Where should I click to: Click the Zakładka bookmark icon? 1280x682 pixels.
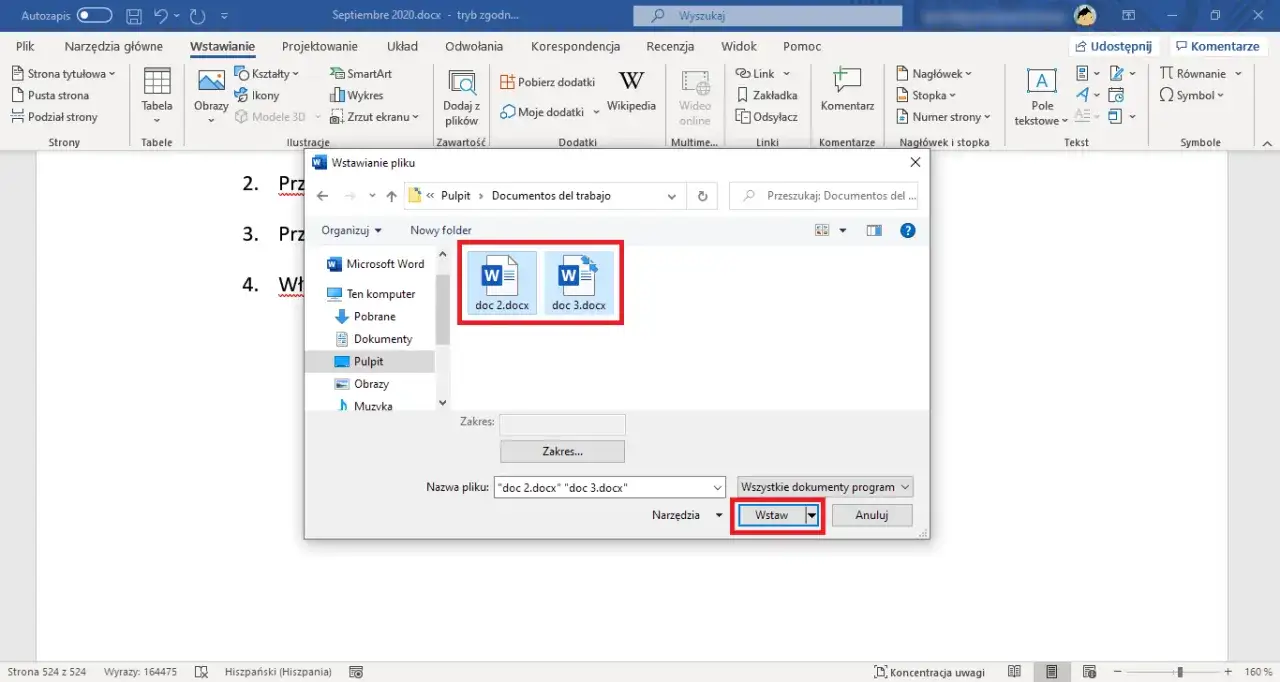click(x=744, y=95)
